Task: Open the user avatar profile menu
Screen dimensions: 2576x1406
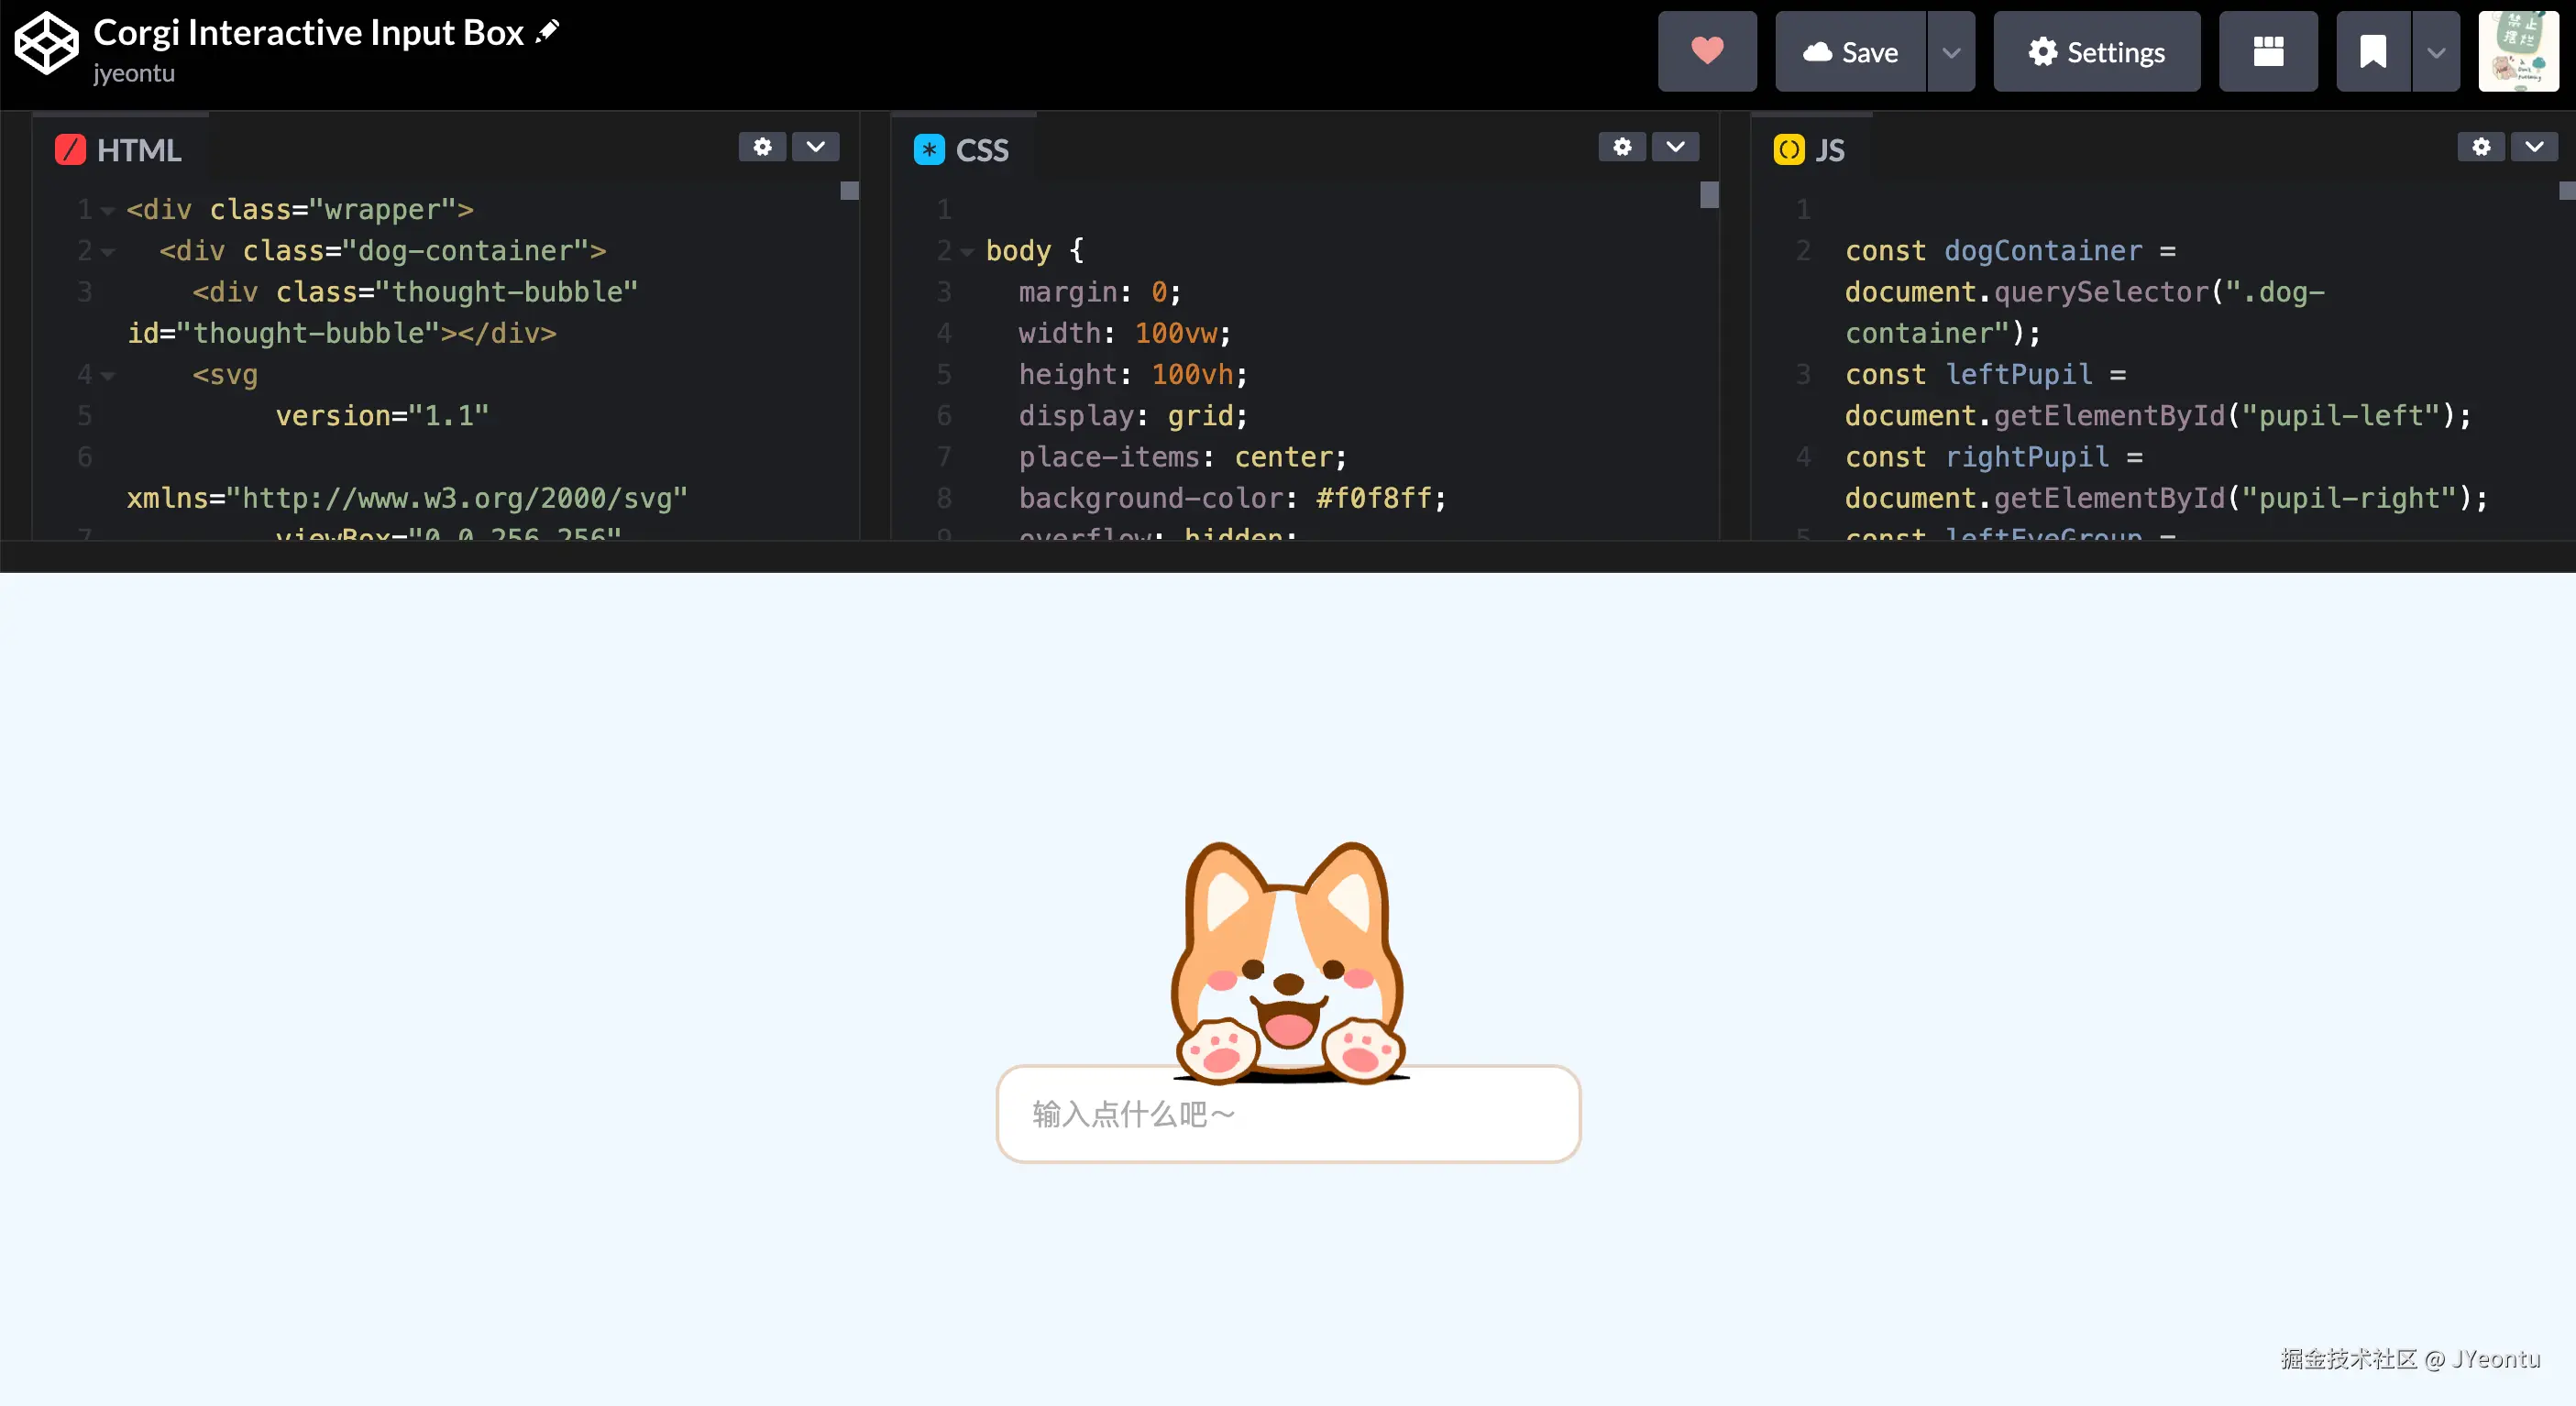Action: click(2517, 52)
